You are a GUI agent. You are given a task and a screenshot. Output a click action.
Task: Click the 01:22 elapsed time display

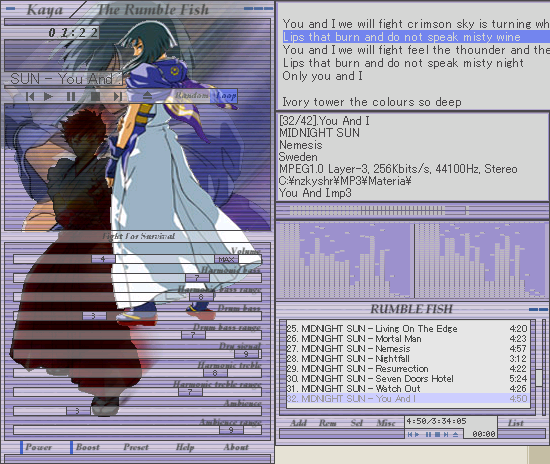coord(73,33)
